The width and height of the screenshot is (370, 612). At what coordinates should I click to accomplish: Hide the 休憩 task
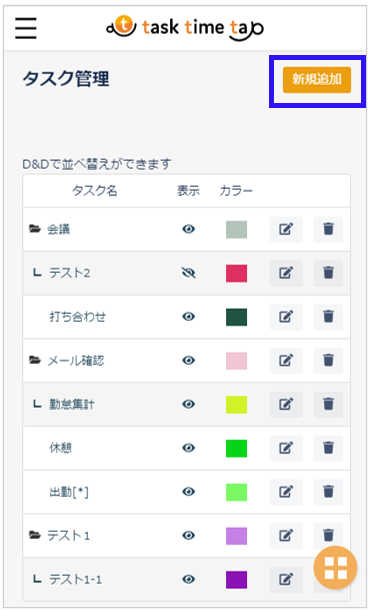(189, 448)
